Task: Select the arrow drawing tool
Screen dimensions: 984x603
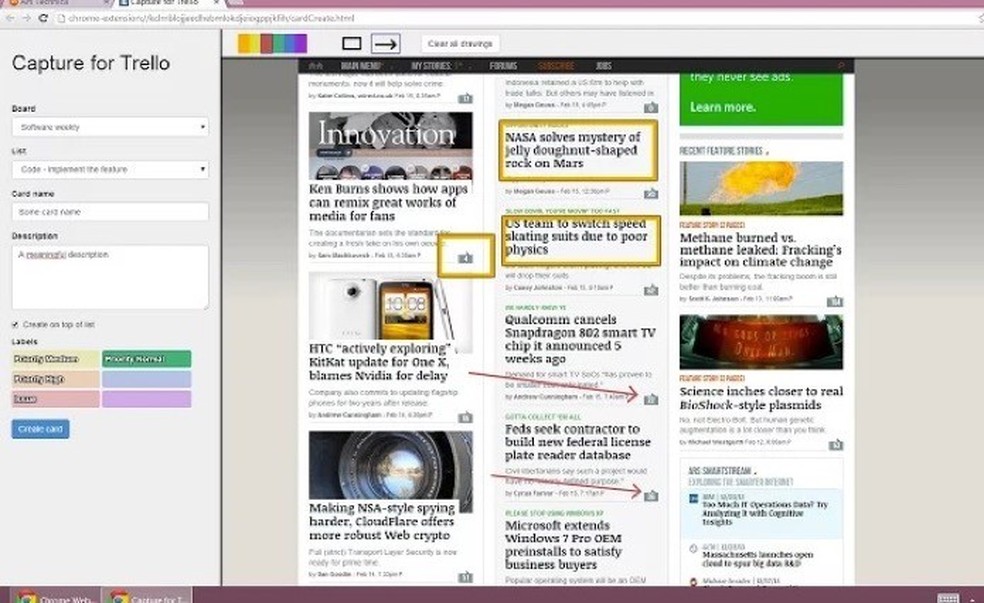Action: click(x=383, y=44)
